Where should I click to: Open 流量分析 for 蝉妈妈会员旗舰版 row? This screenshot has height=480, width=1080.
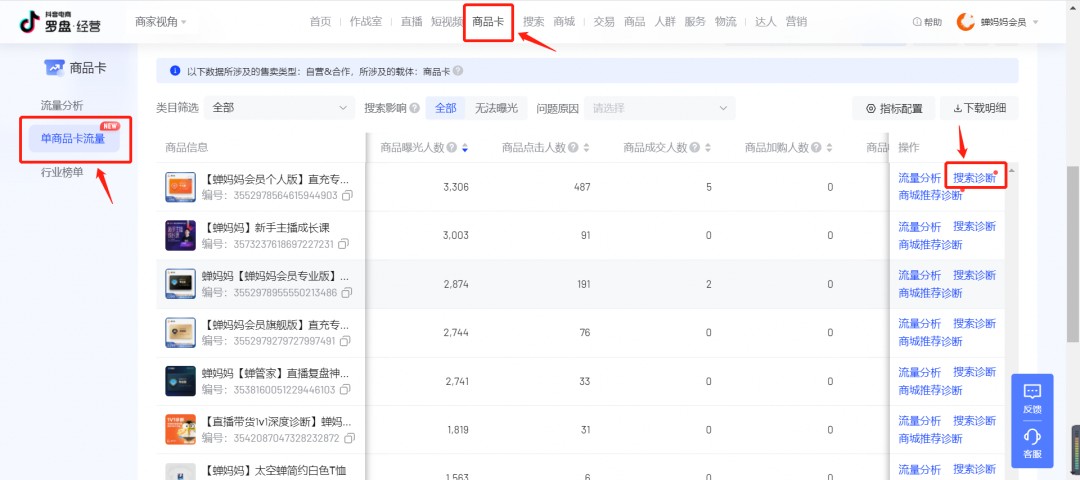coord(920,324)
